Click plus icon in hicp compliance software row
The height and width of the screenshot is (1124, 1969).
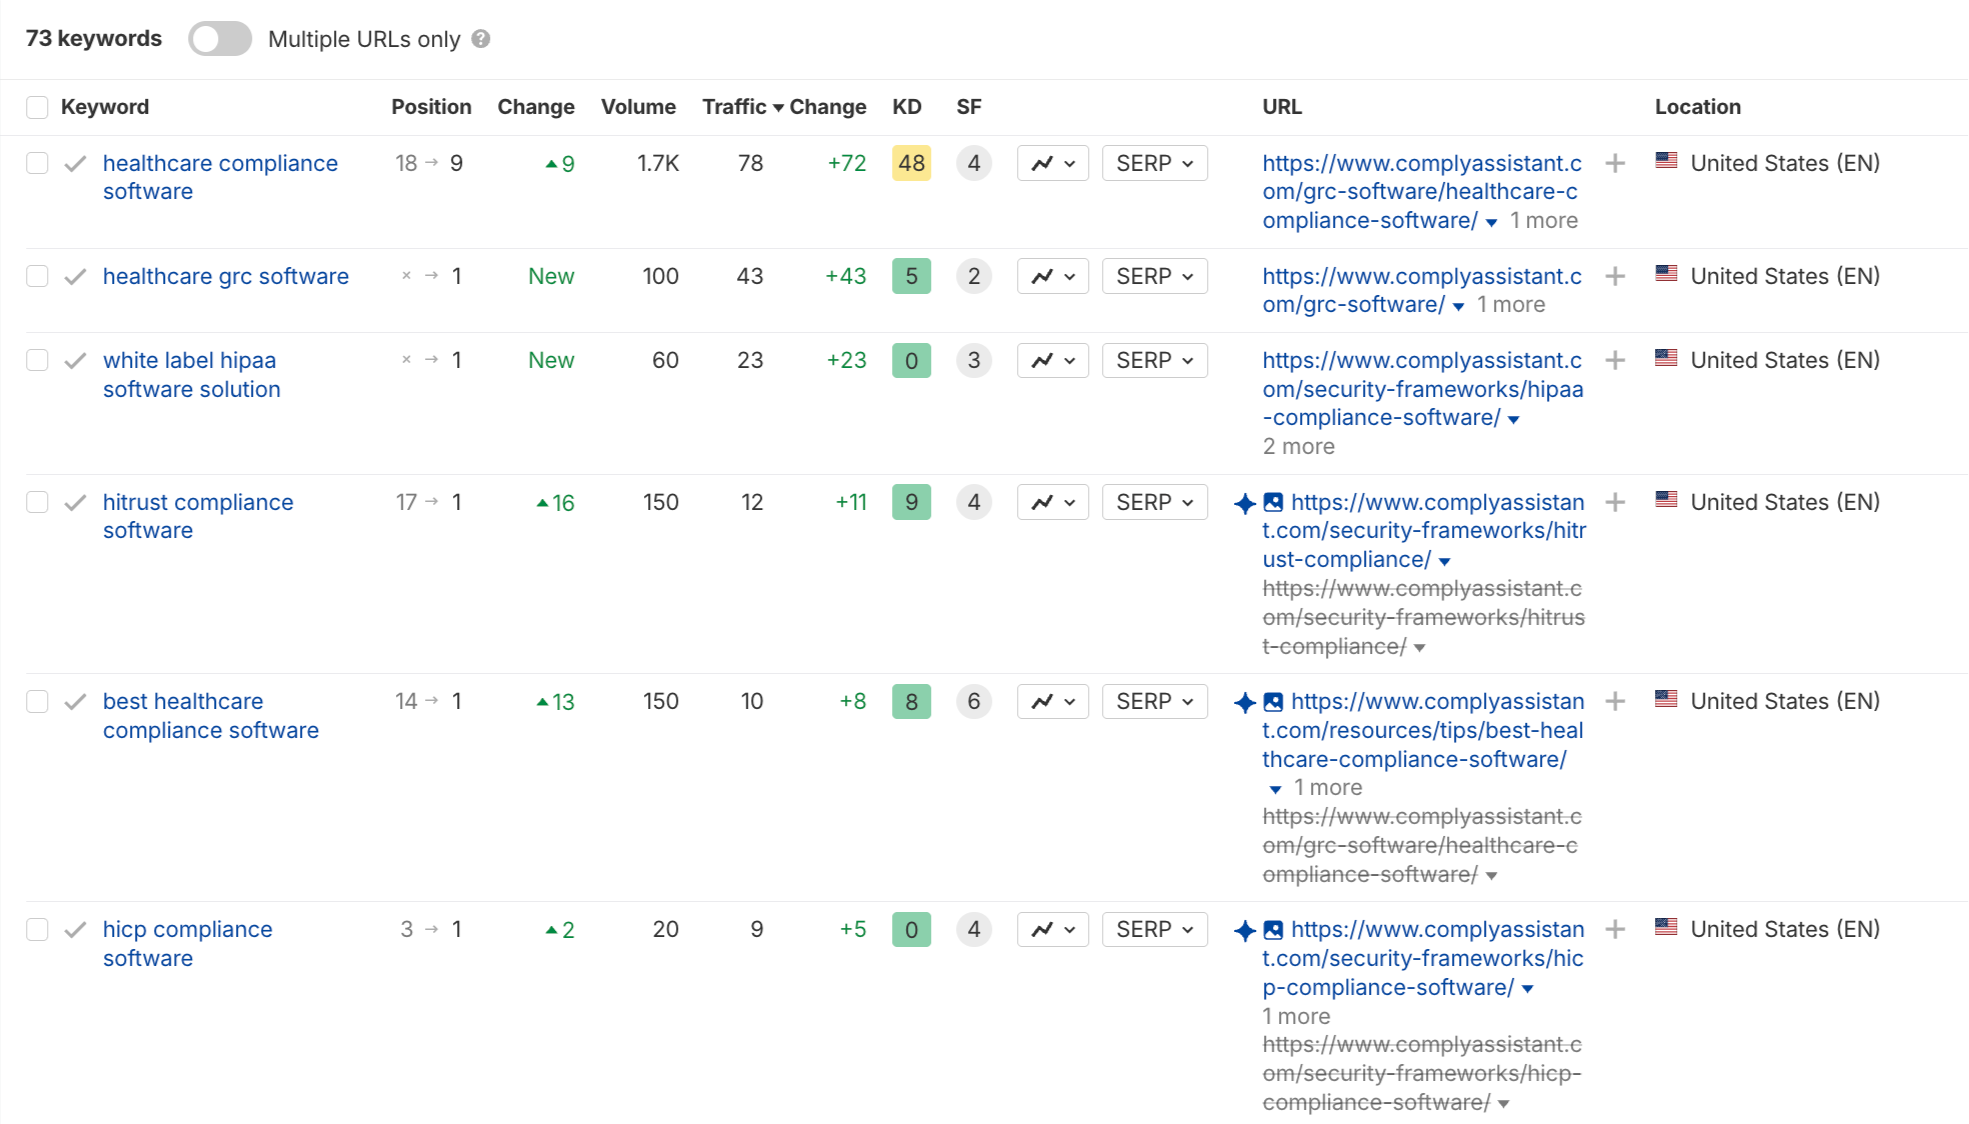tap(1615, 929)
